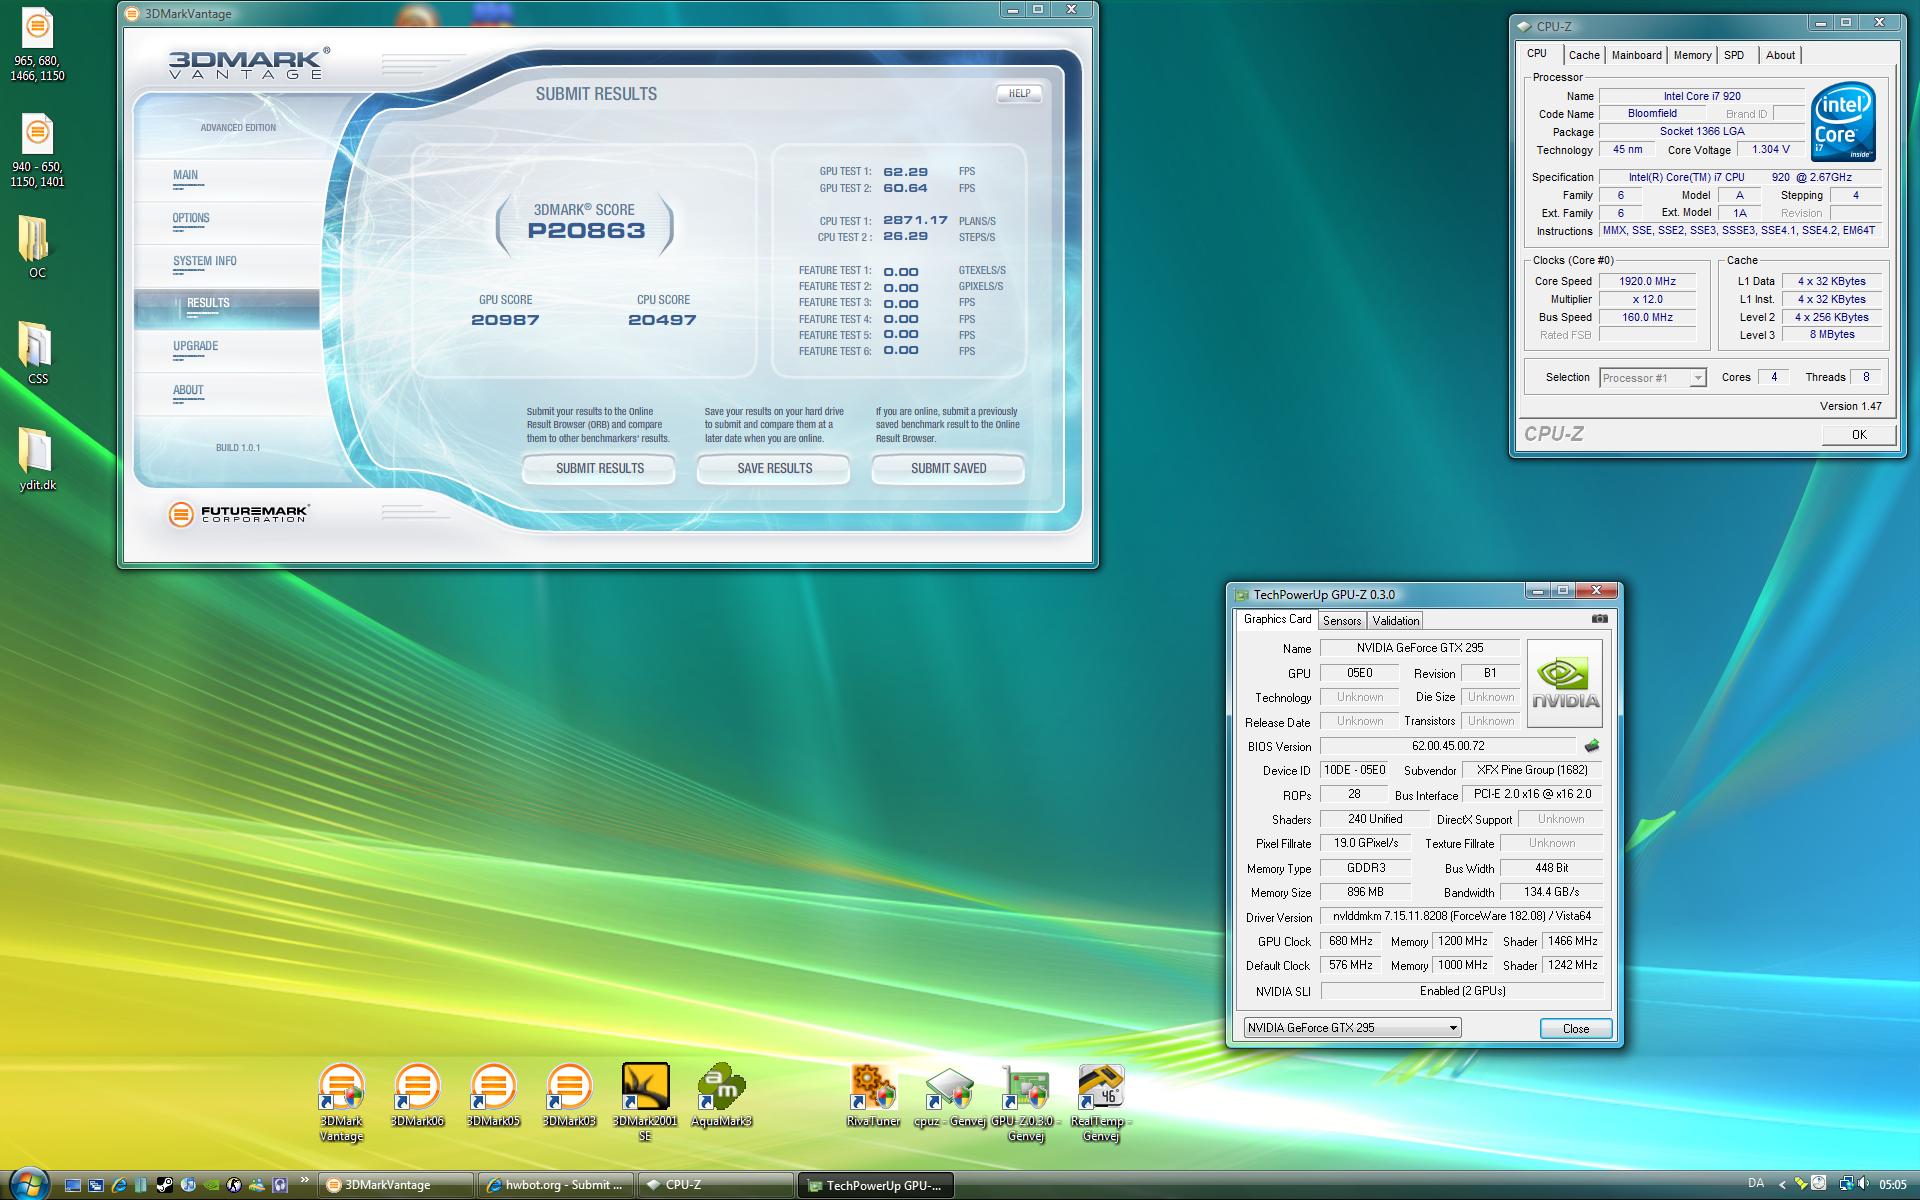Switch to CPU-Z taskbar button
1920x1200 pixels.
[714, 1185]
